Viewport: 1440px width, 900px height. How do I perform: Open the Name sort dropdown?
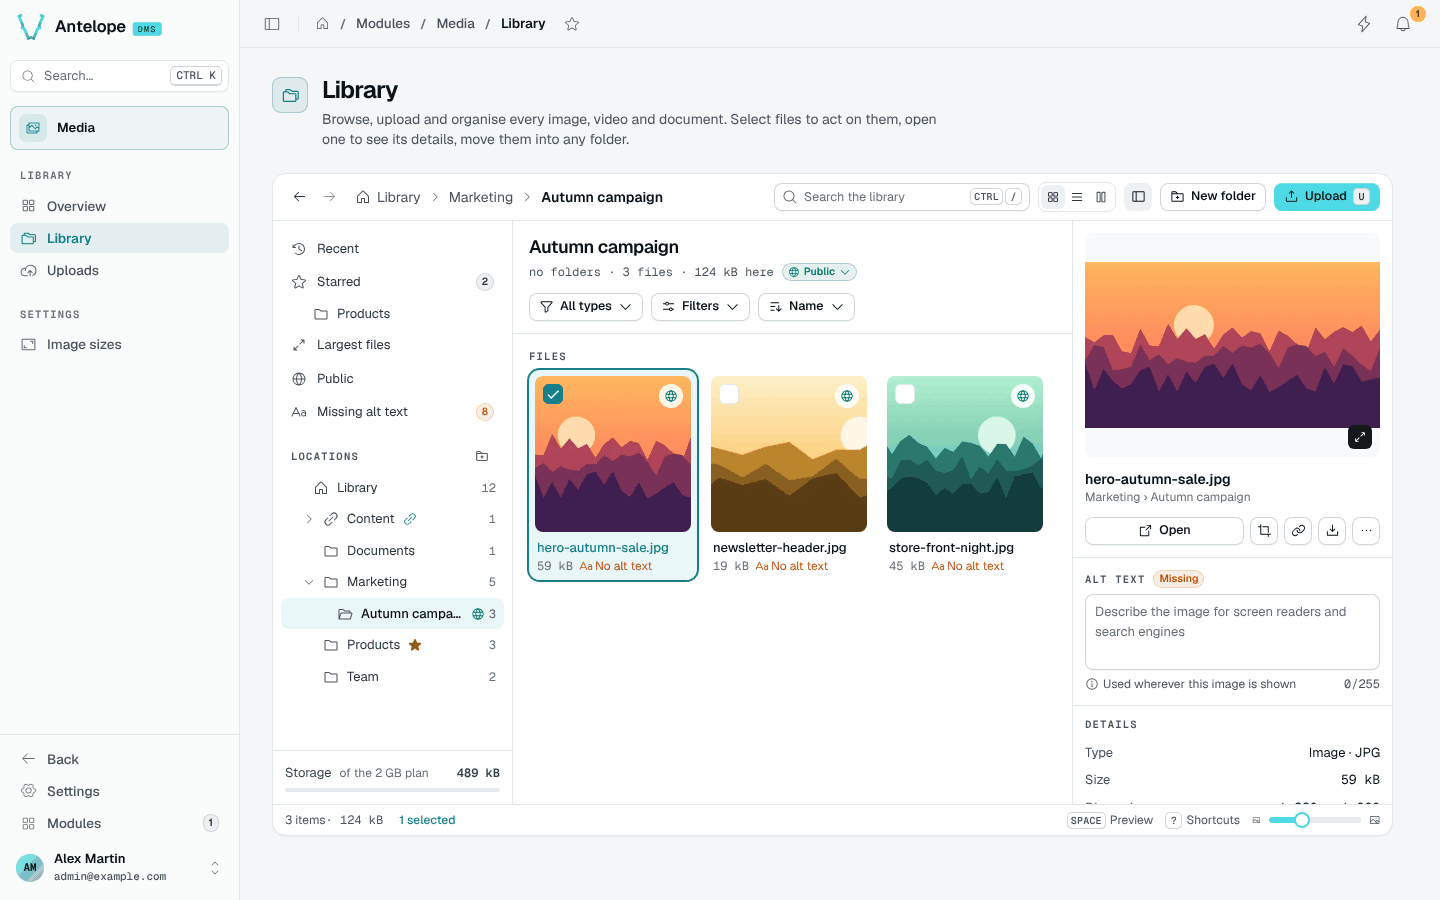point(806,307)
